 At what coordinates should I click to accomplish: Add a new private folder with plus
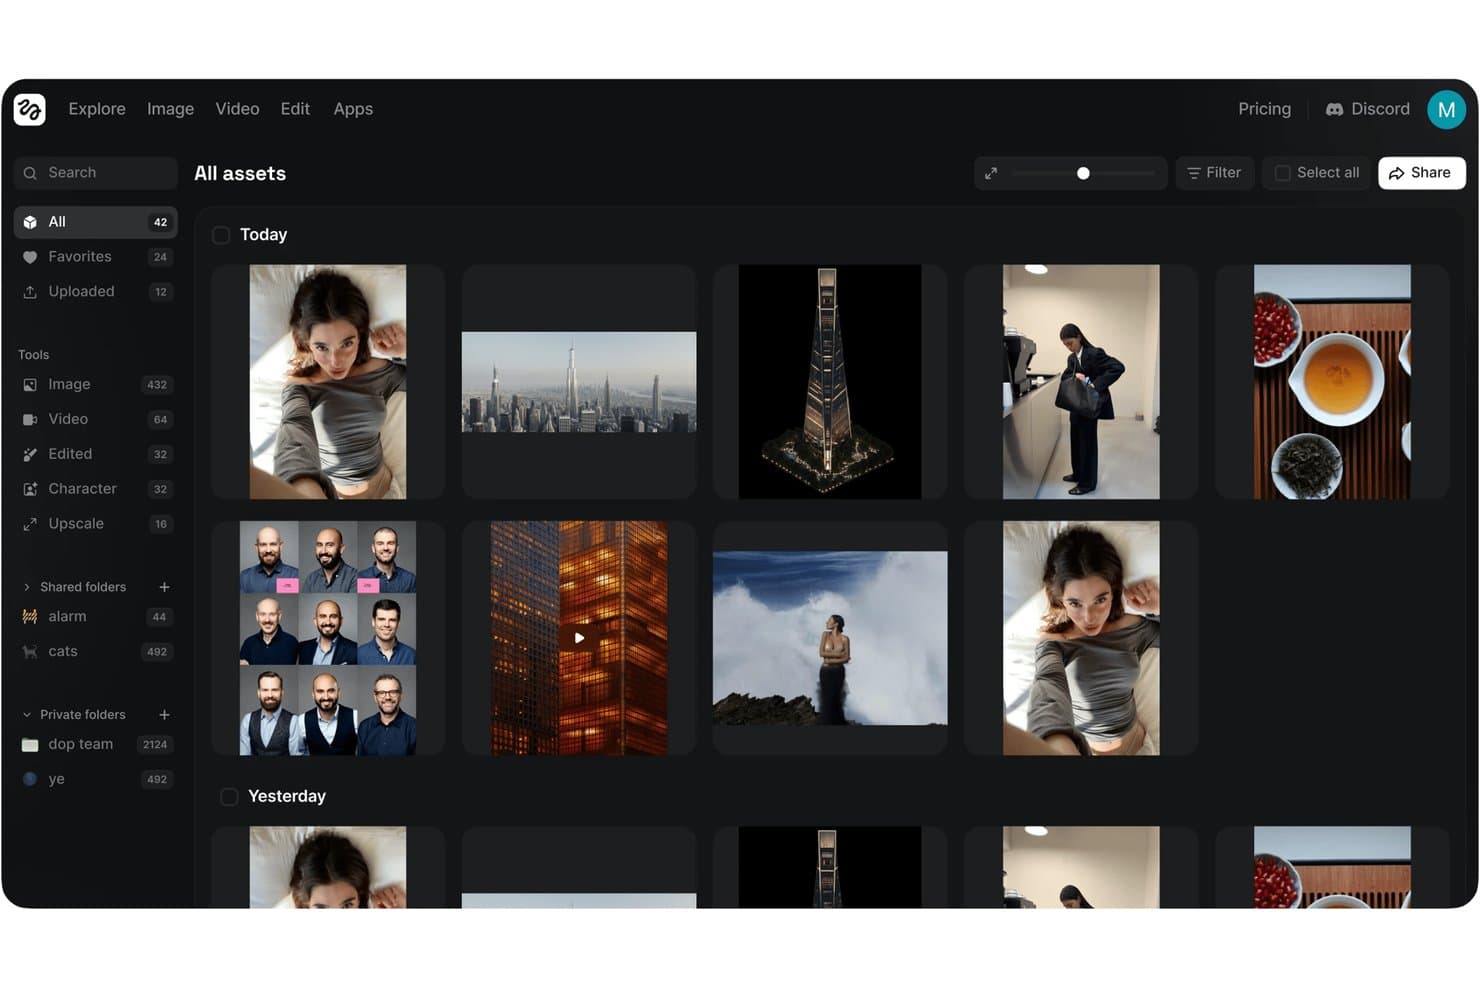[x=164, y=715]
